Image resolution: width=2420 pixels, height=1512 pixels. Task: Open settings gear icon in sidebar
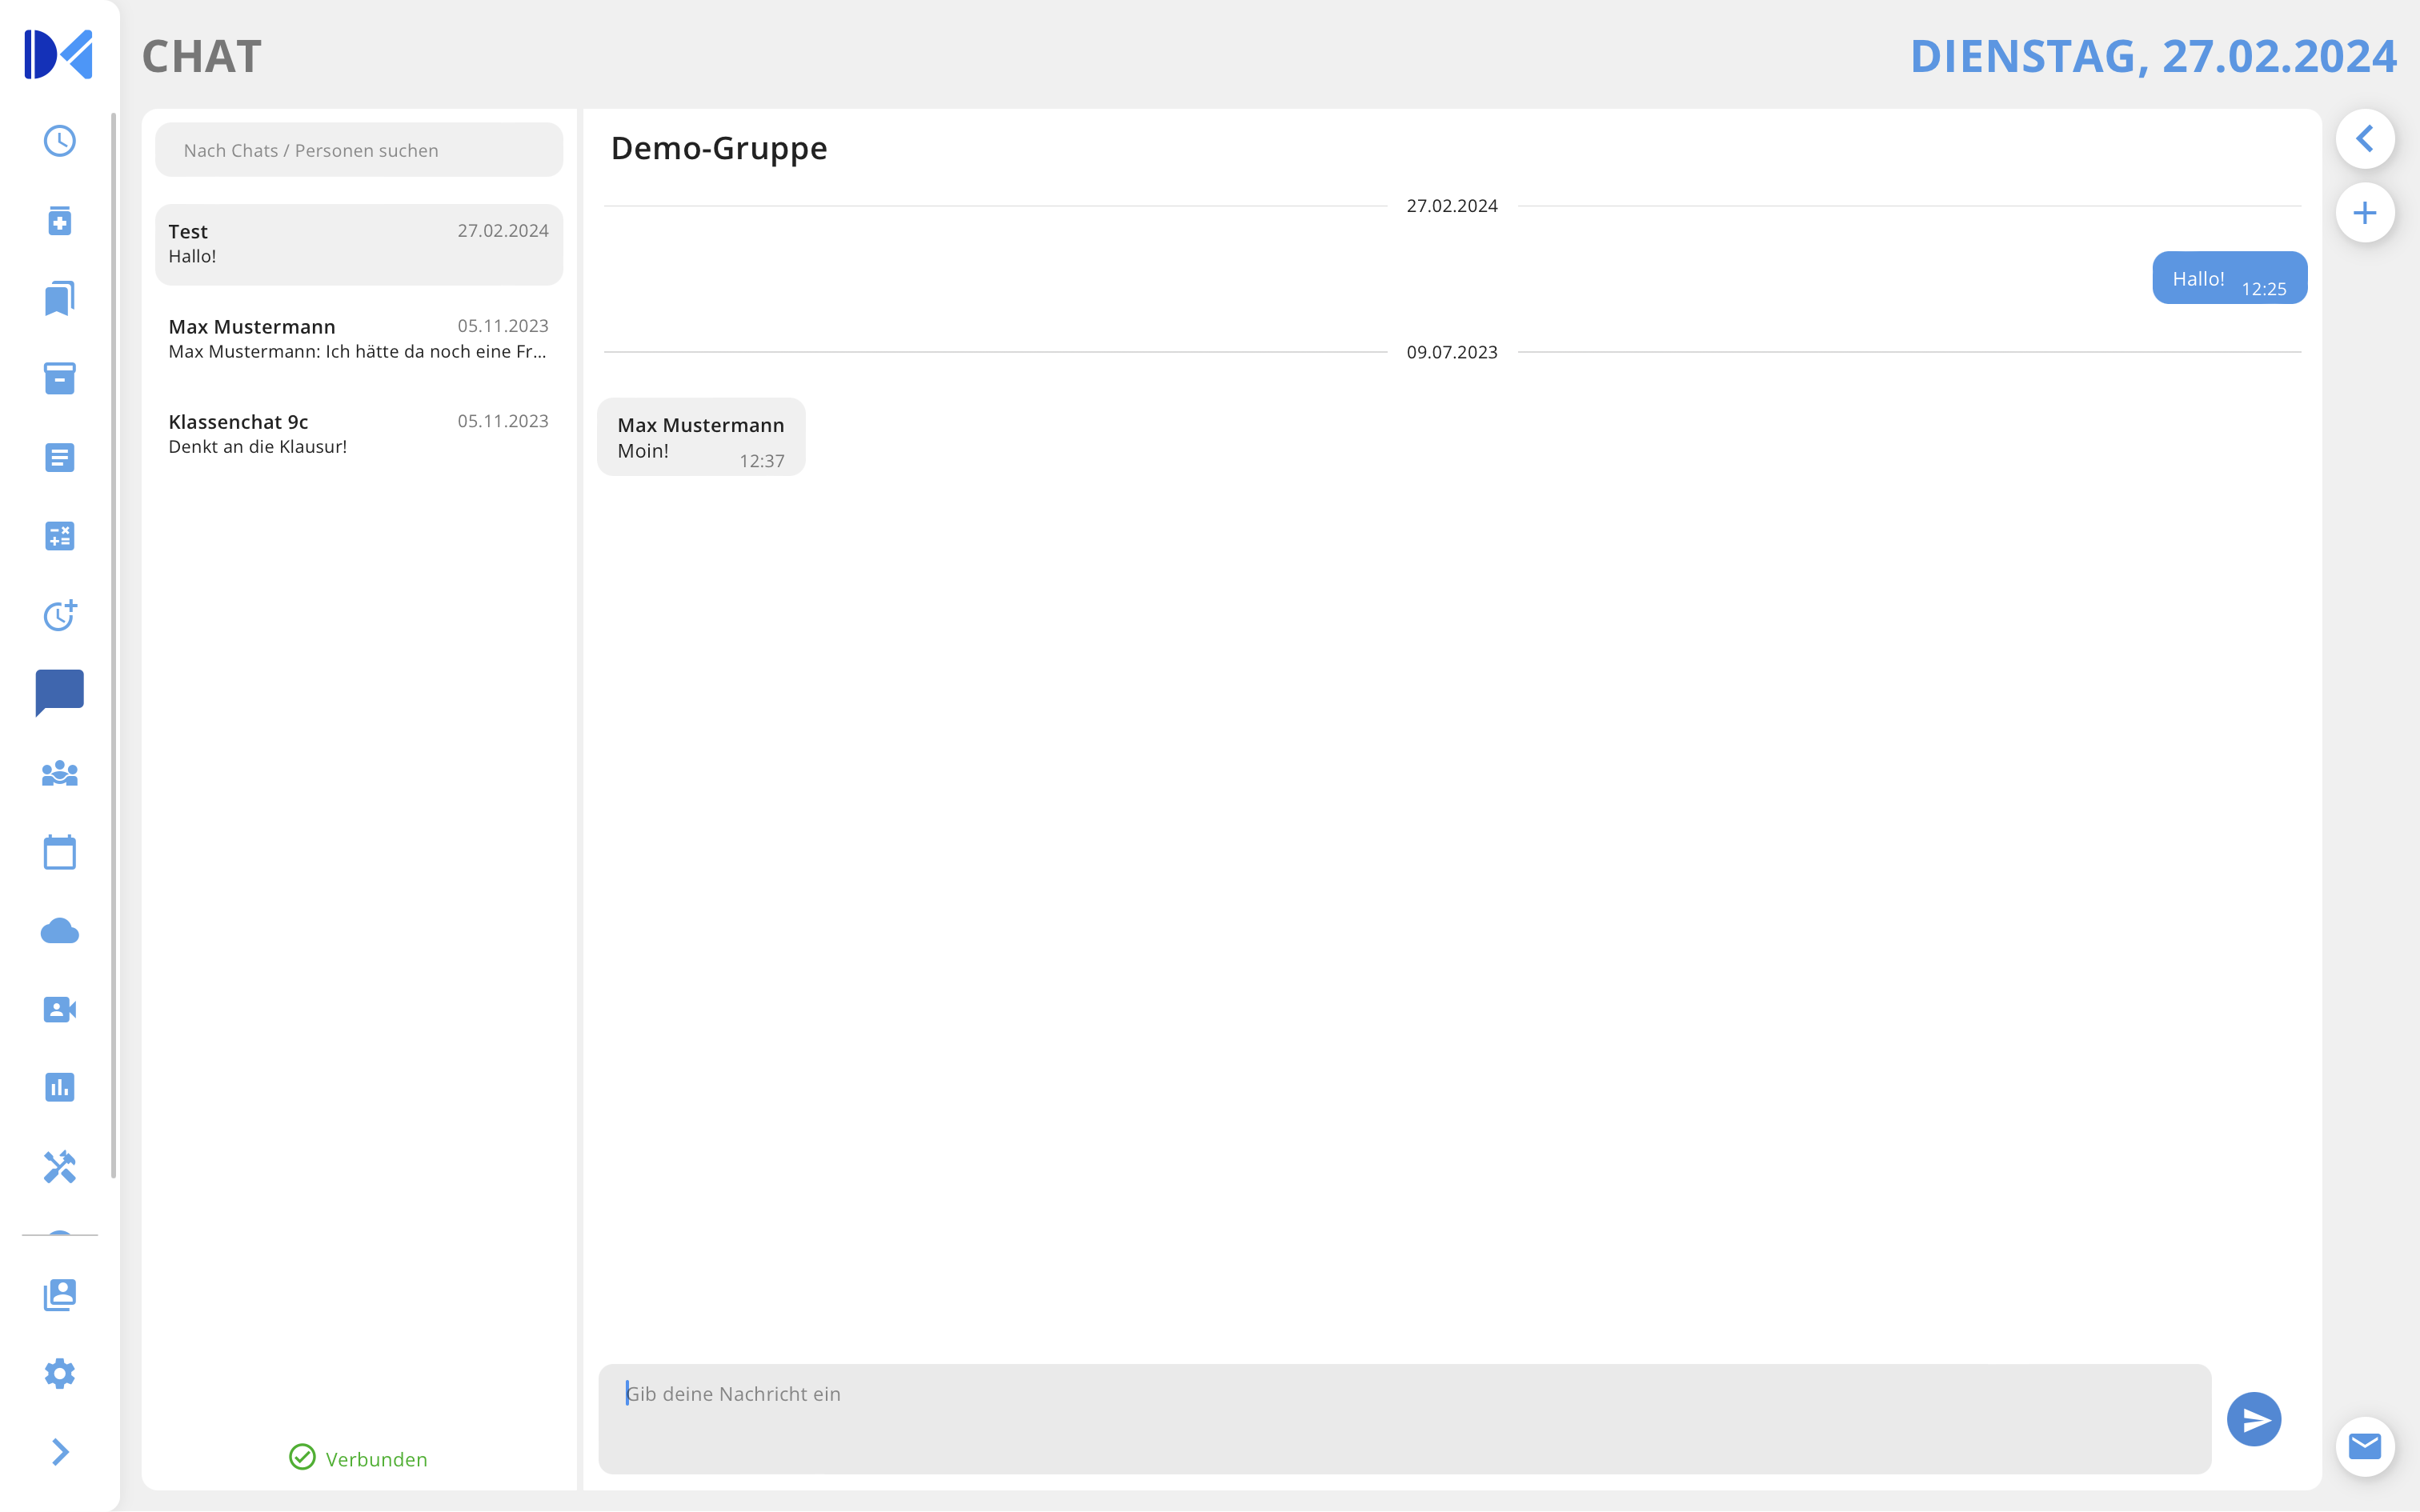[x=60, y=1373]
